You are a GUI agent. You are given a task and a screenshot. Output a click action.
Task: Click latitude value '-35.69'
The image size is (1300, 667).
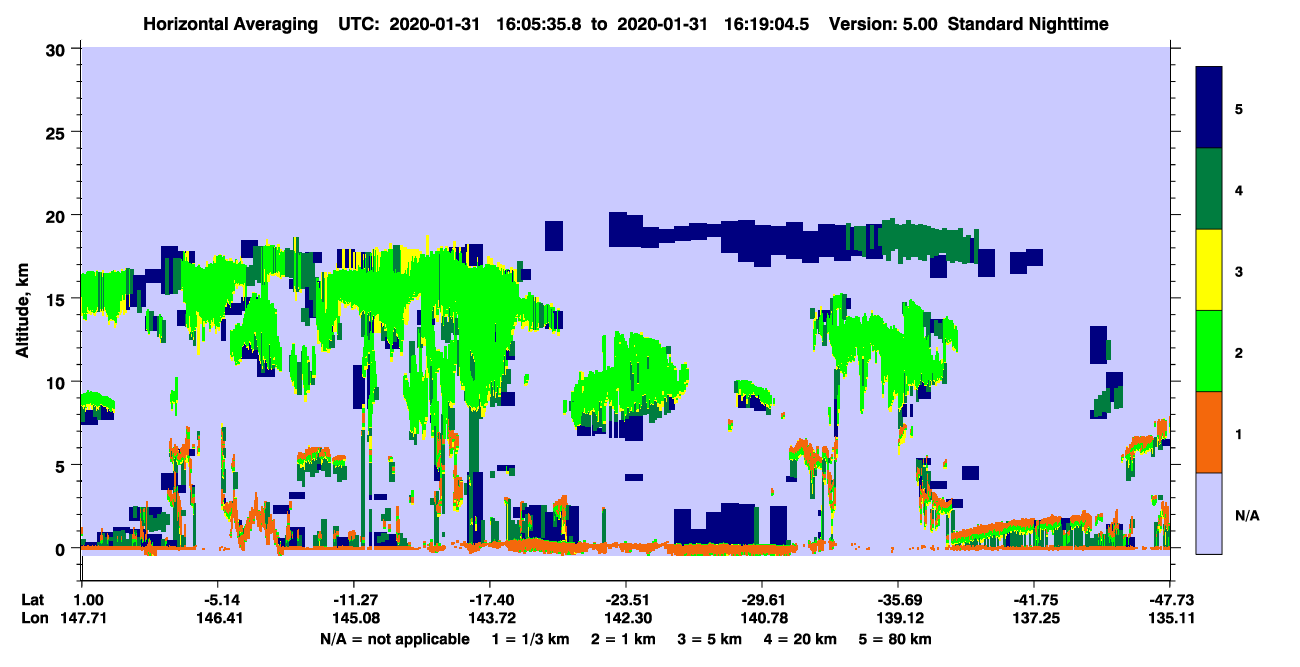click(898, 600)
